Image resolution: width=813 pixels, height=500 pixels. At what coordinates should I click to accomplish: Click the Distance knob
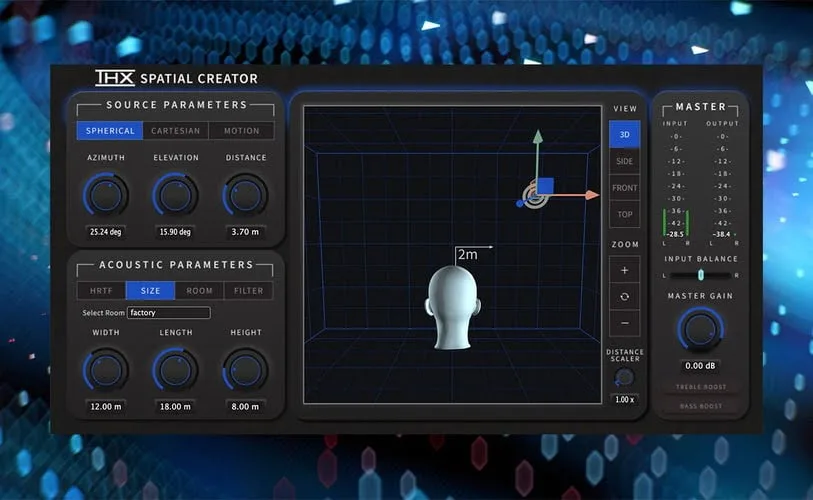pos(245,195)
